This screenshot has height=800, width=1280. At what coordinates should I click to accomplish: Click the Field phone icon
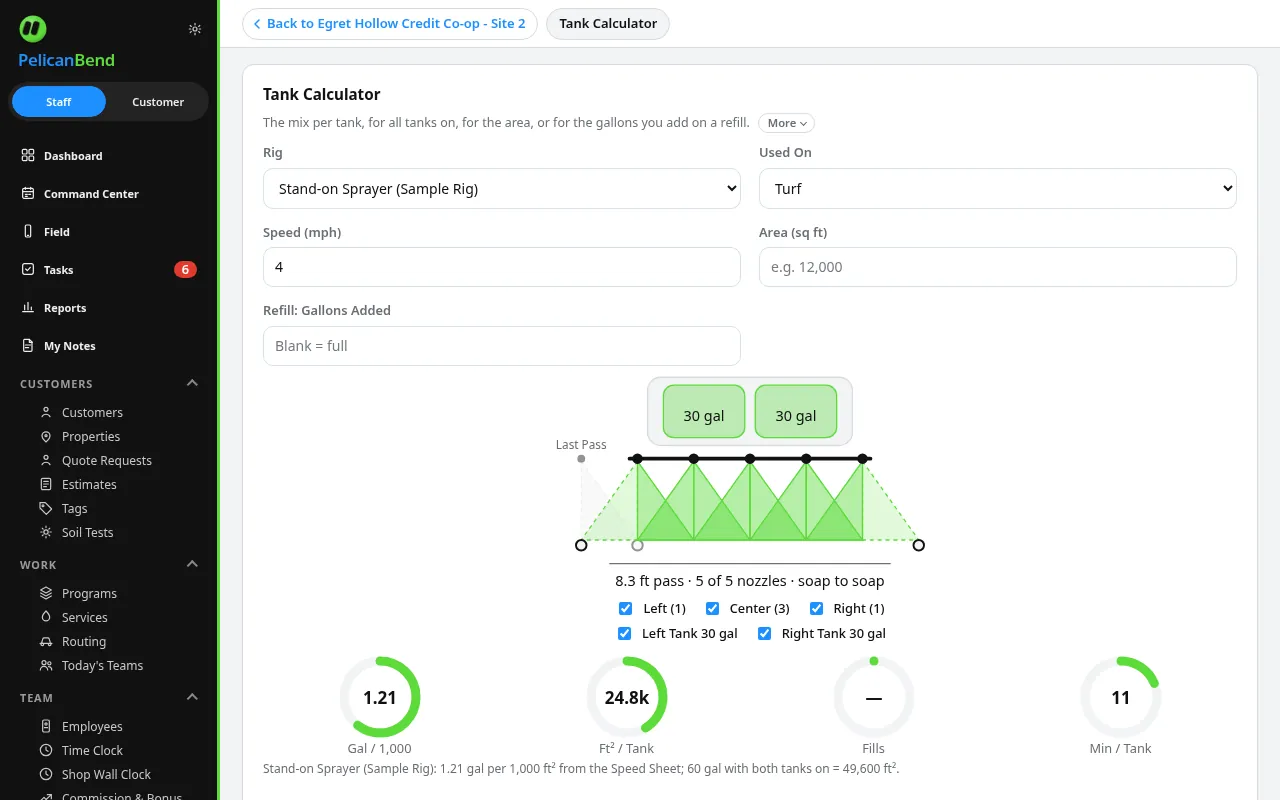pos(28,232)
